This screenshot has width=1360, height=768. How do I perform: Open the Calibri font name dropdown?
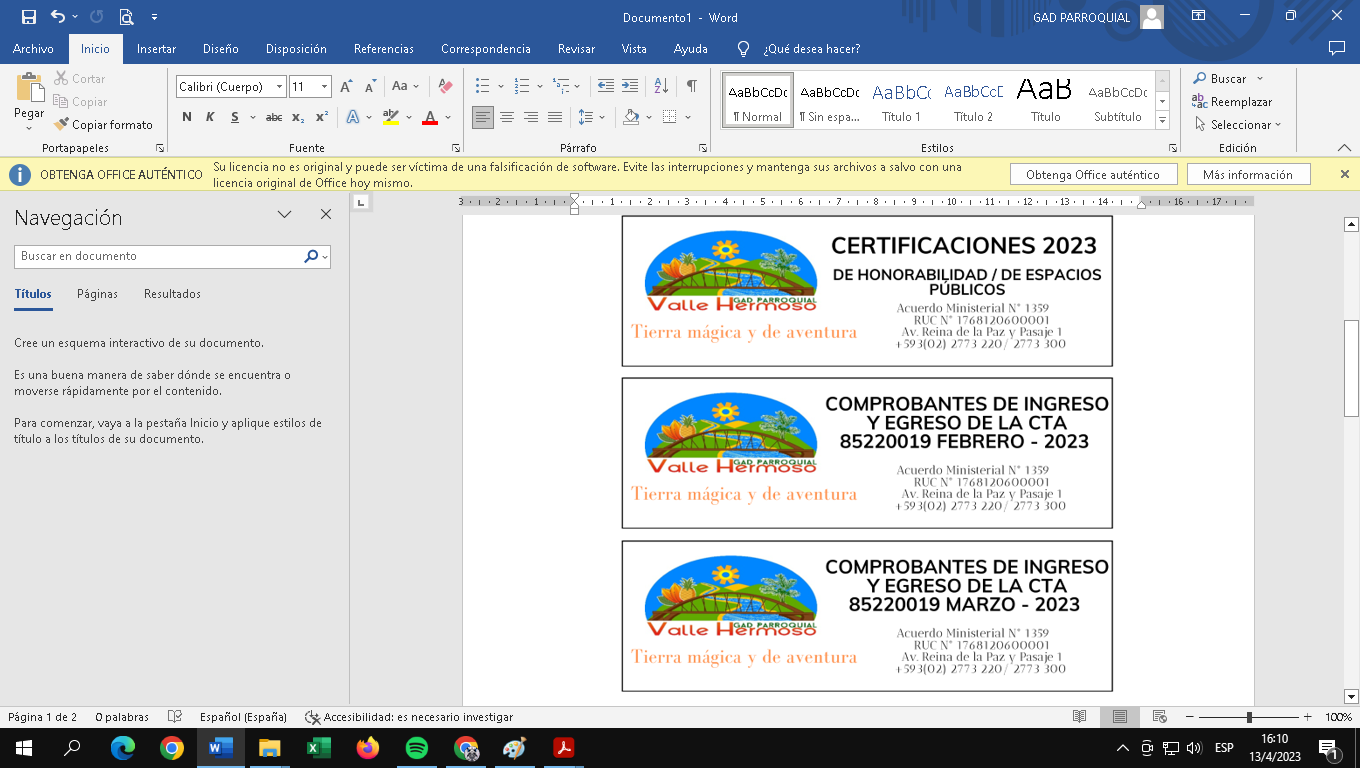279,87
